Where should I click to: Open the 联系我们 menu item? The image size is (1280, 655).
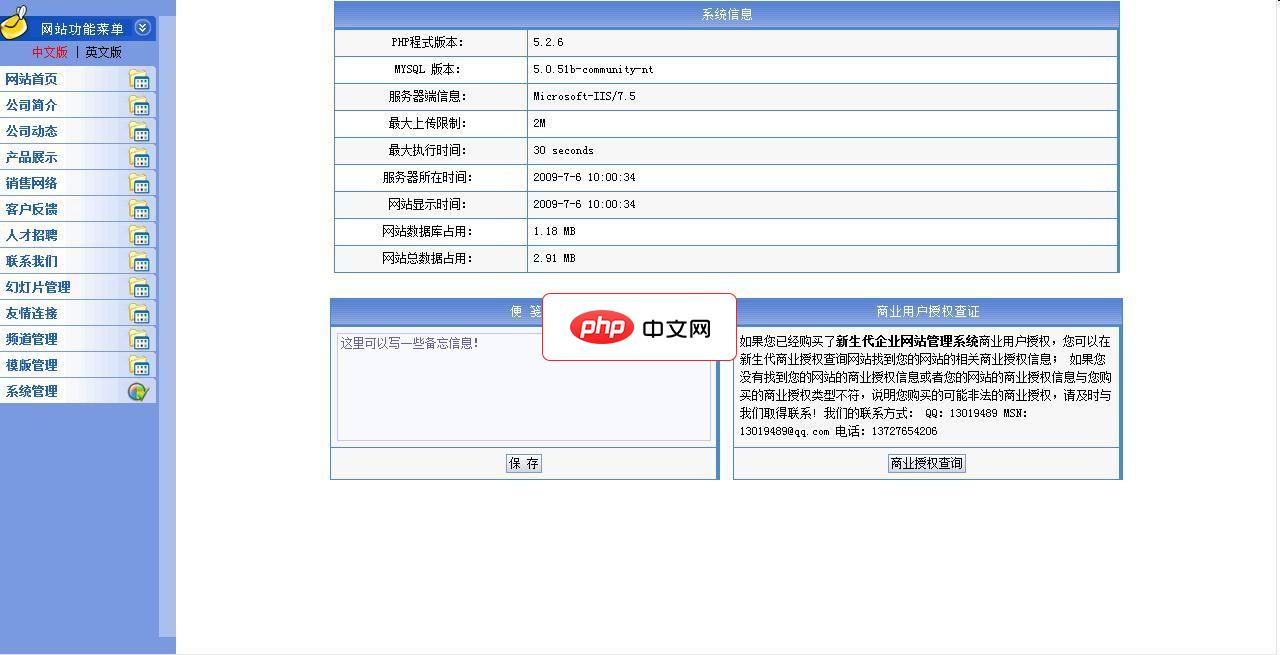[78, 261]
